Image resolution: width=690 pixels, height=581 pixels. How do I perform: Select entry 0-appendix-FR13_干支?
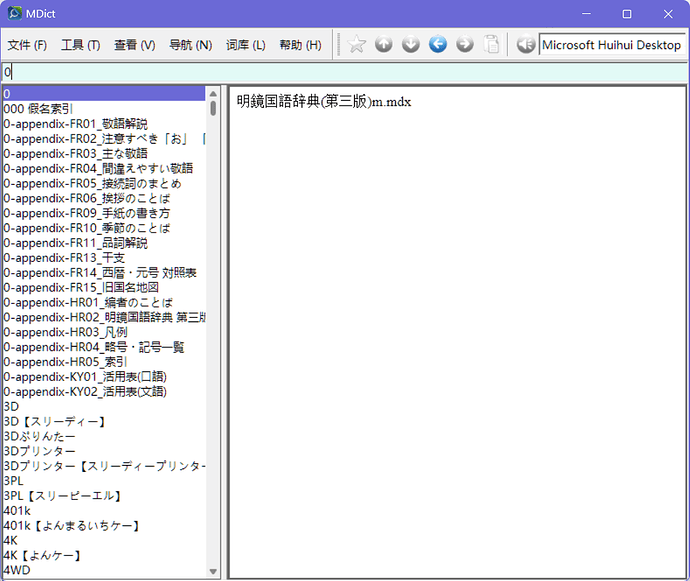pyautogui.click(x=104, y=257)
